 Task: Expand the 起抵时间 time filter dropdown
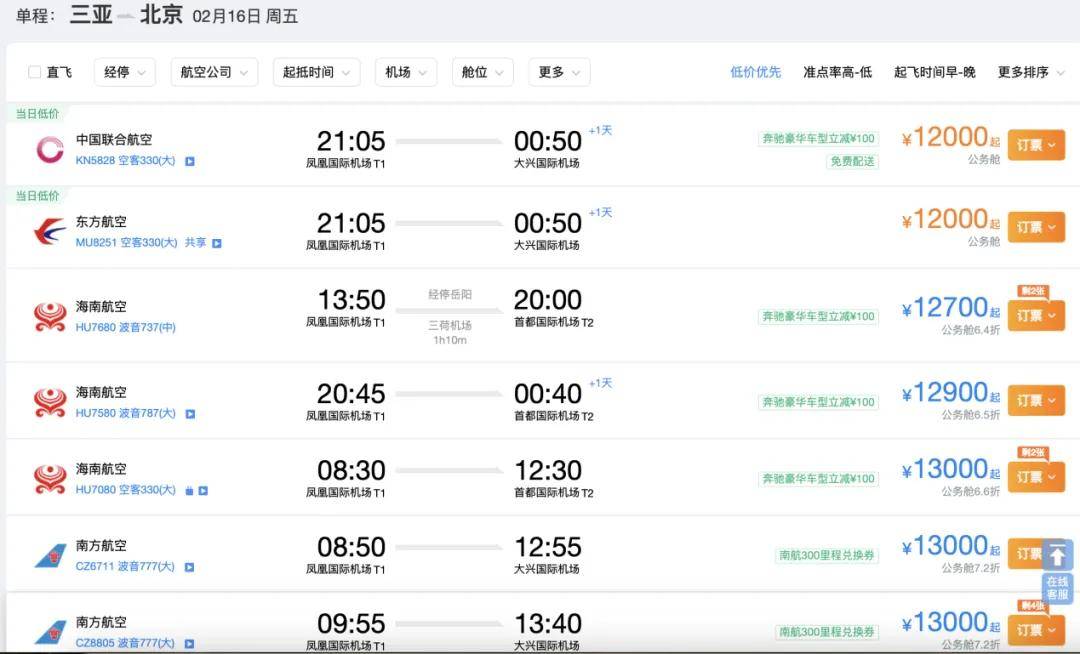coord(316,72)
